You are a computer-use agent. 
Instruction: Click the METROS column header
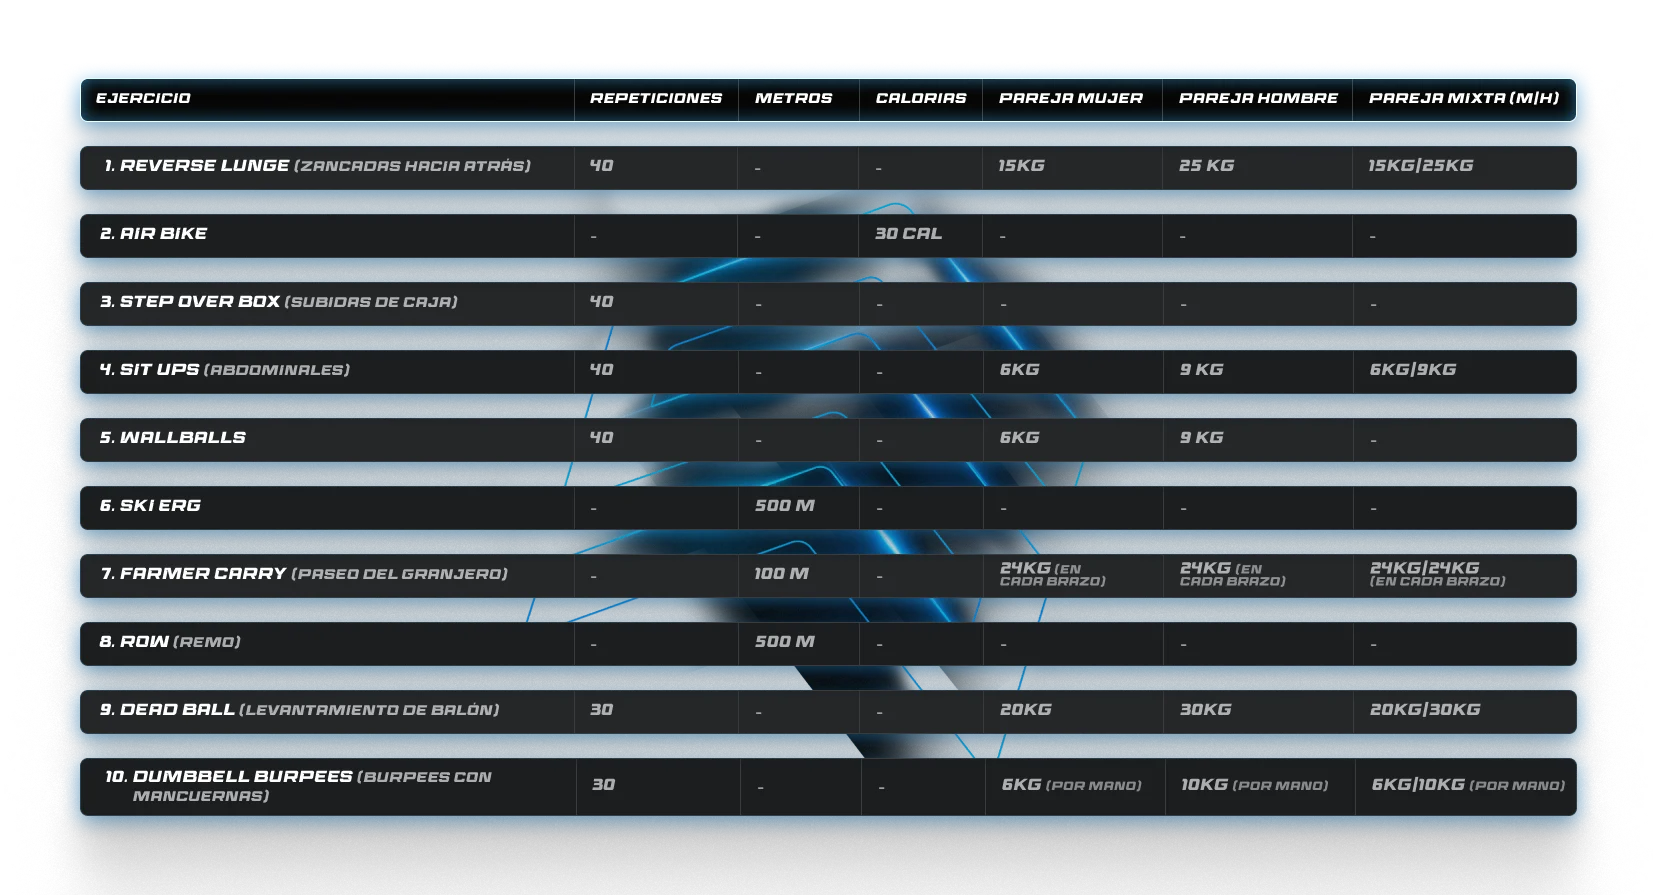click(794, 98)
